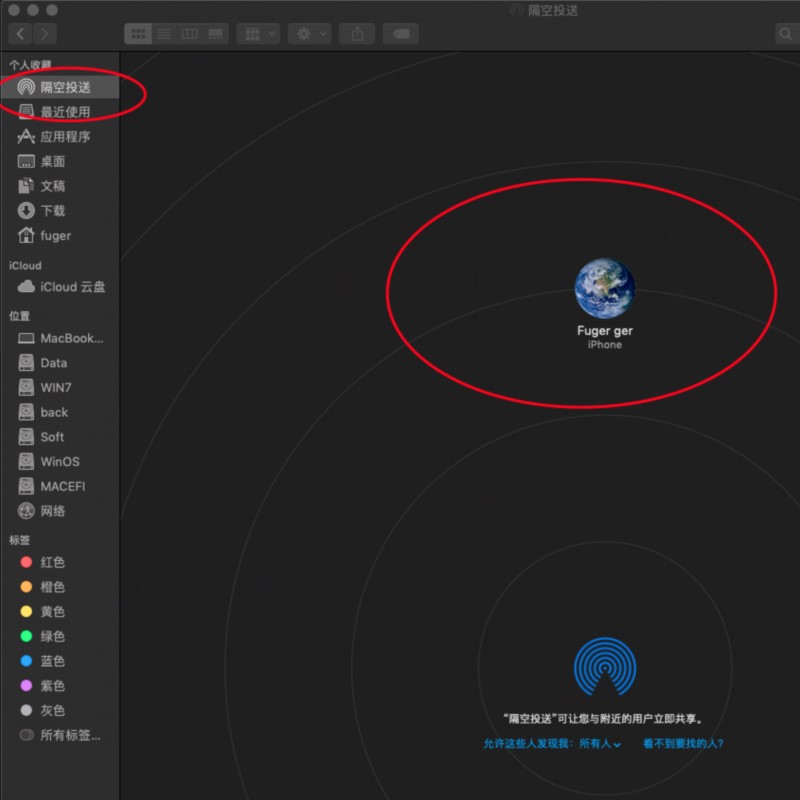800x800 pixels.
Task: Open 最近使用 in the sidebar
Action: pos(60,112)
